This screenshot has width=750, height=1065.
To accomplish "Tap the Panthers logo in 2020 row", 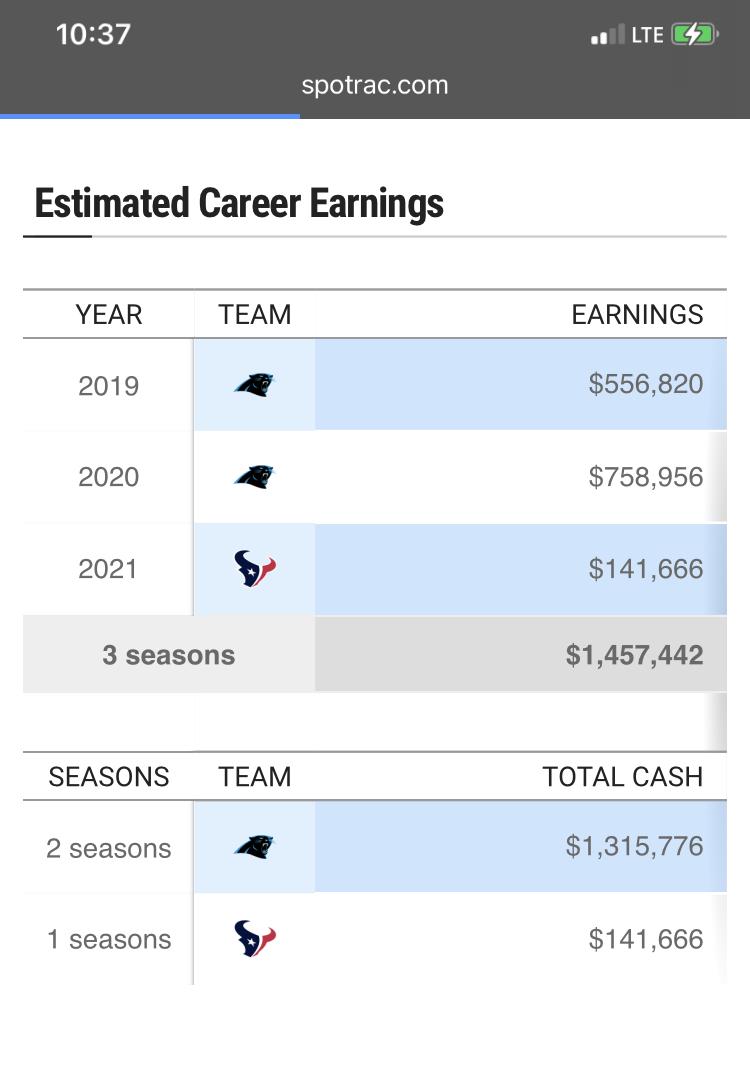I will pos(254,477).
